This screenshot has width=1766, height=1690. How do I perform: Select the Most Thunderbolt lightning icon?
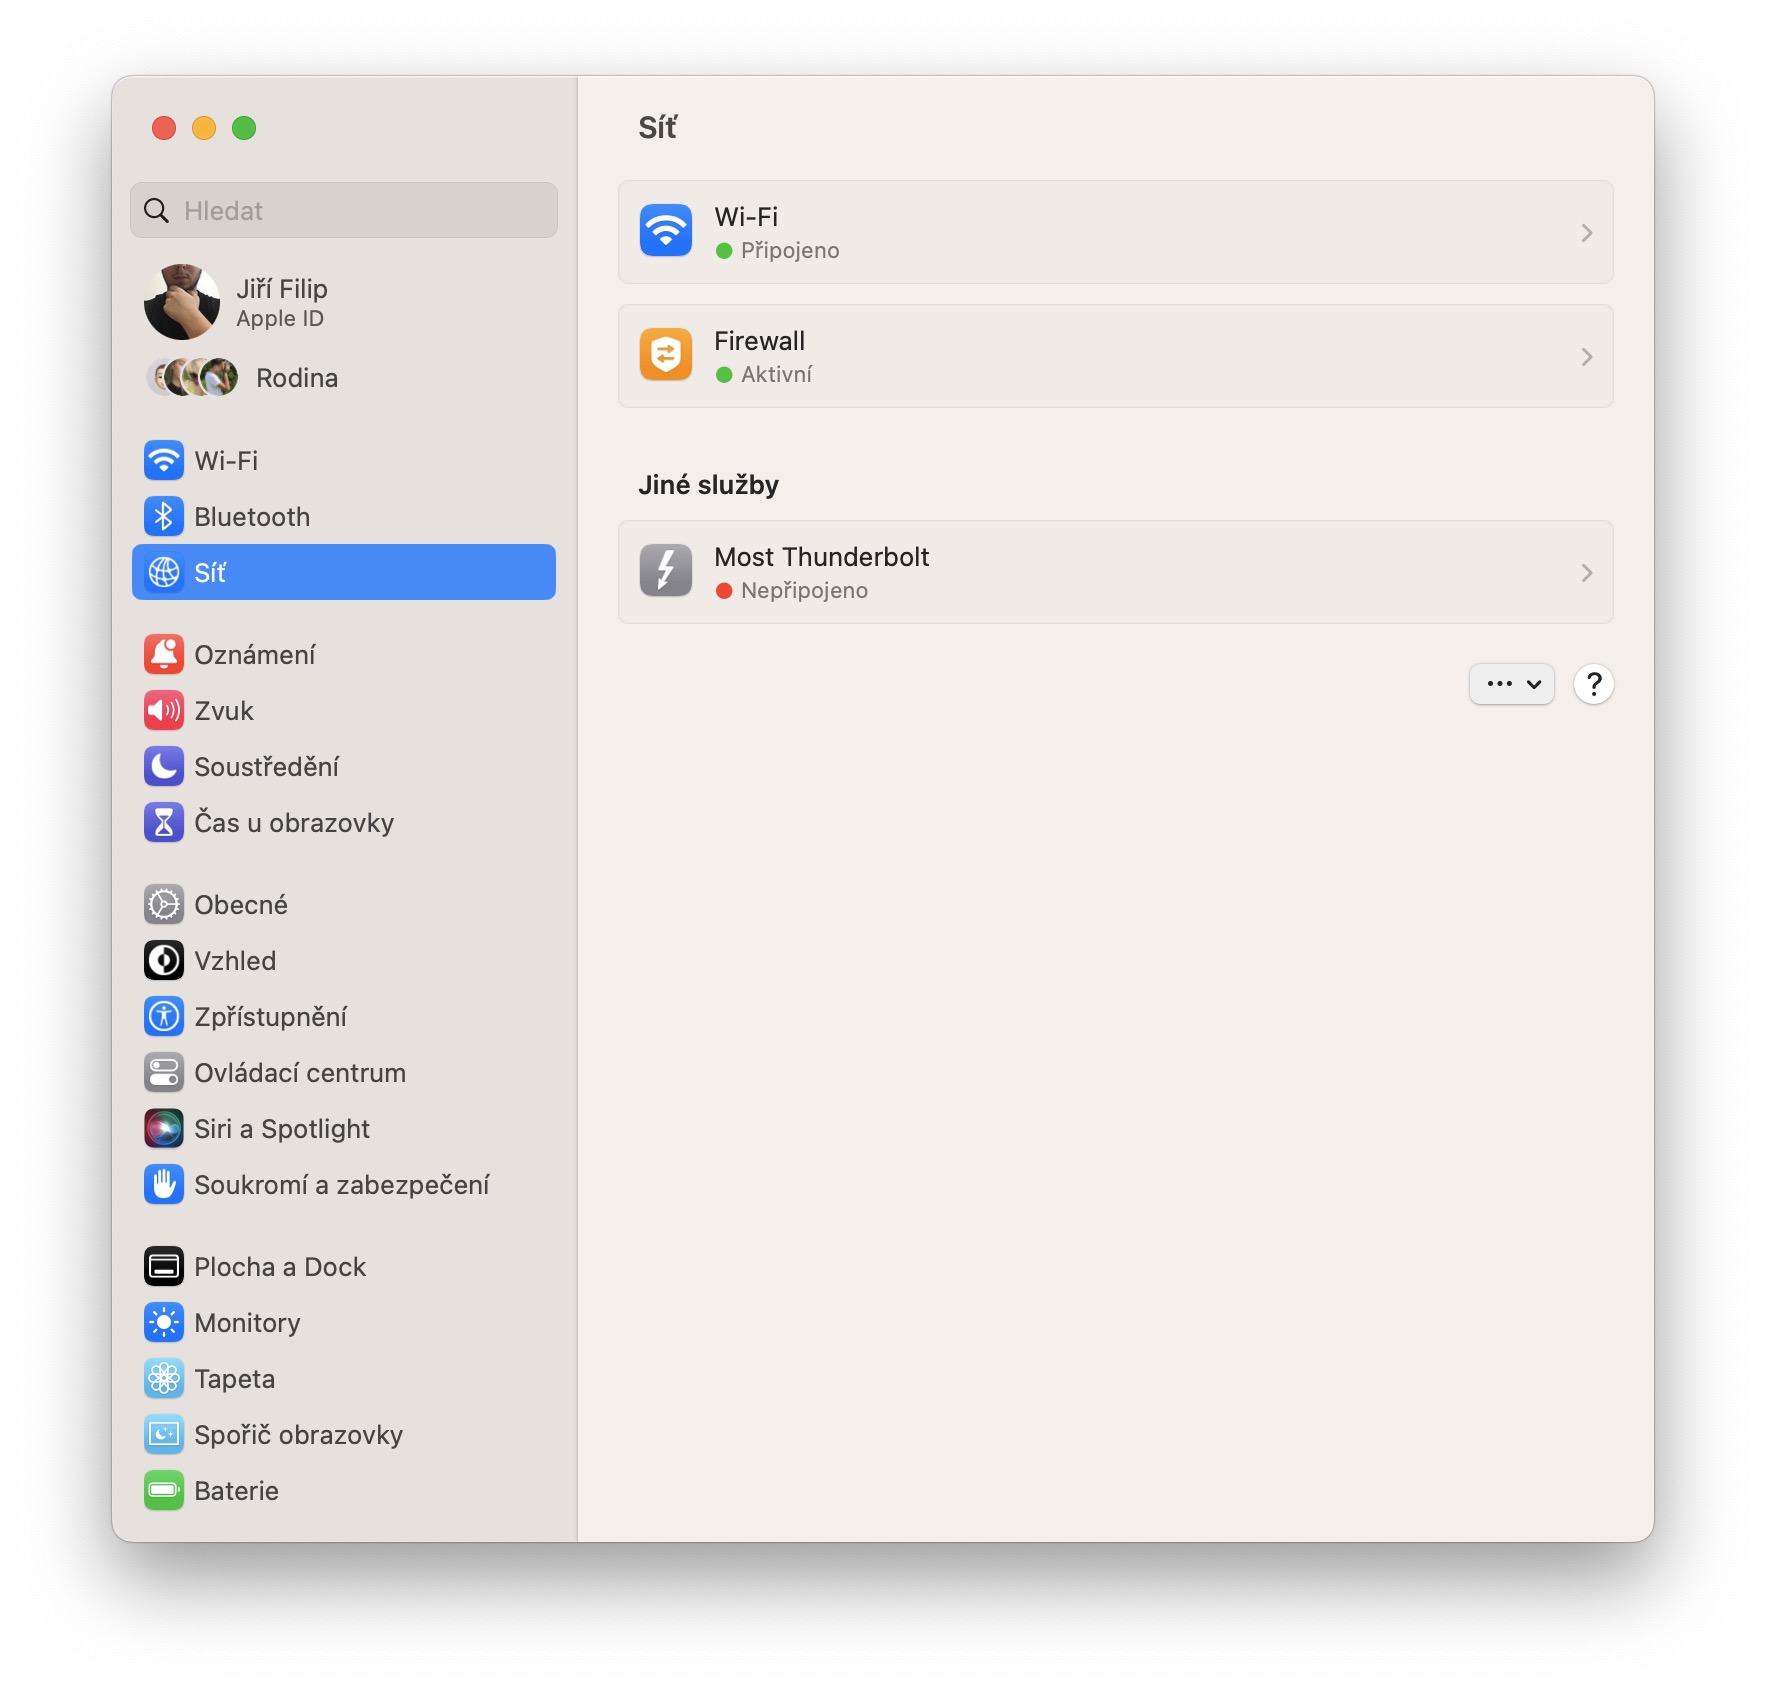[x=665, y=571]
